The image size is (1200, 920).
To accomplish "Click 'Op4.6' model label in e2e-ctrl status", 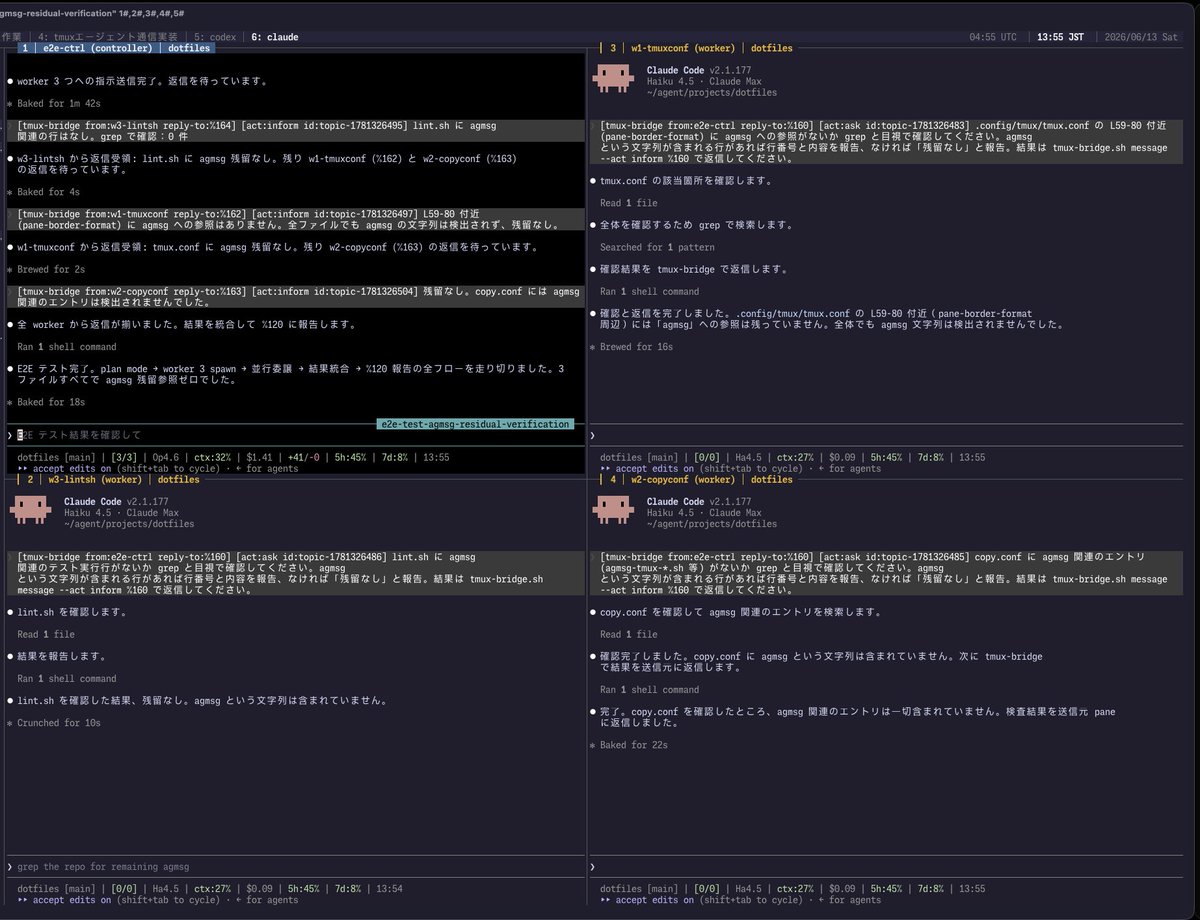I will [x=166, y=457].
